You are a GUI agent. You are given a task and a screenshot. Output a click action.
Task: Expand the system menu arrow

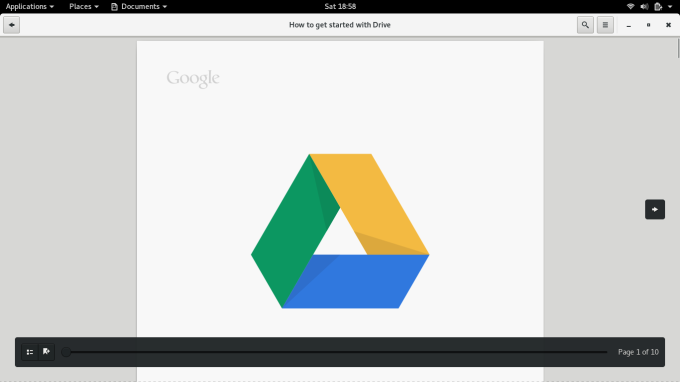tap(670, 7)
